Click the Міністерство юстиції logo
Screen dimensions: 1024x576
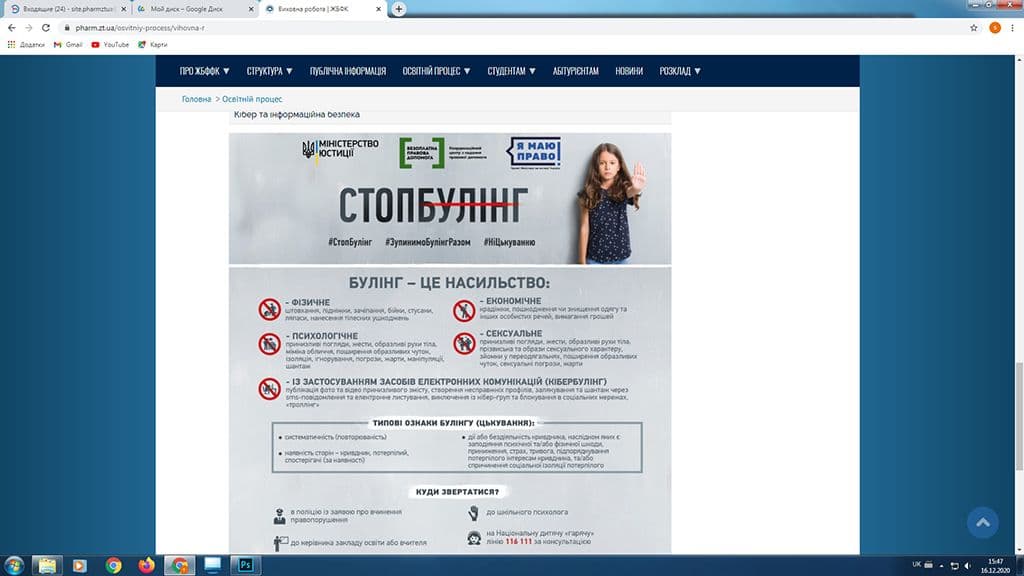[x=340, y=150]
